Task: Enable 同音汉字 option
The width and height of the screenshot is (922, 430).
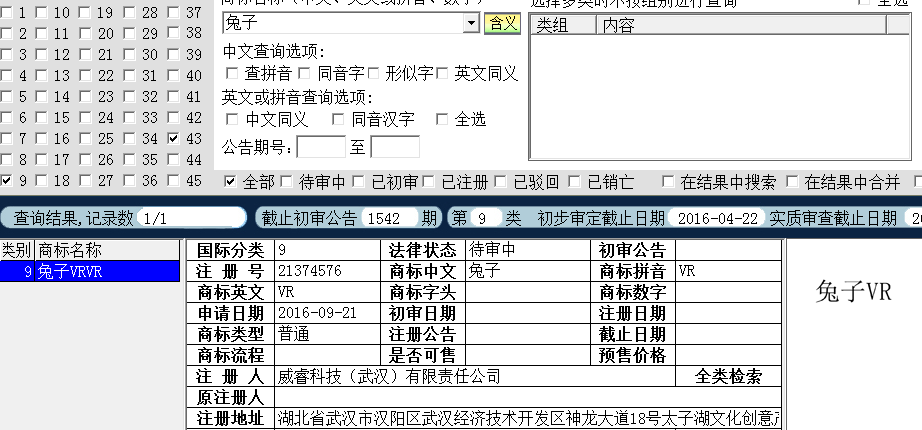Action: point(338,119)
